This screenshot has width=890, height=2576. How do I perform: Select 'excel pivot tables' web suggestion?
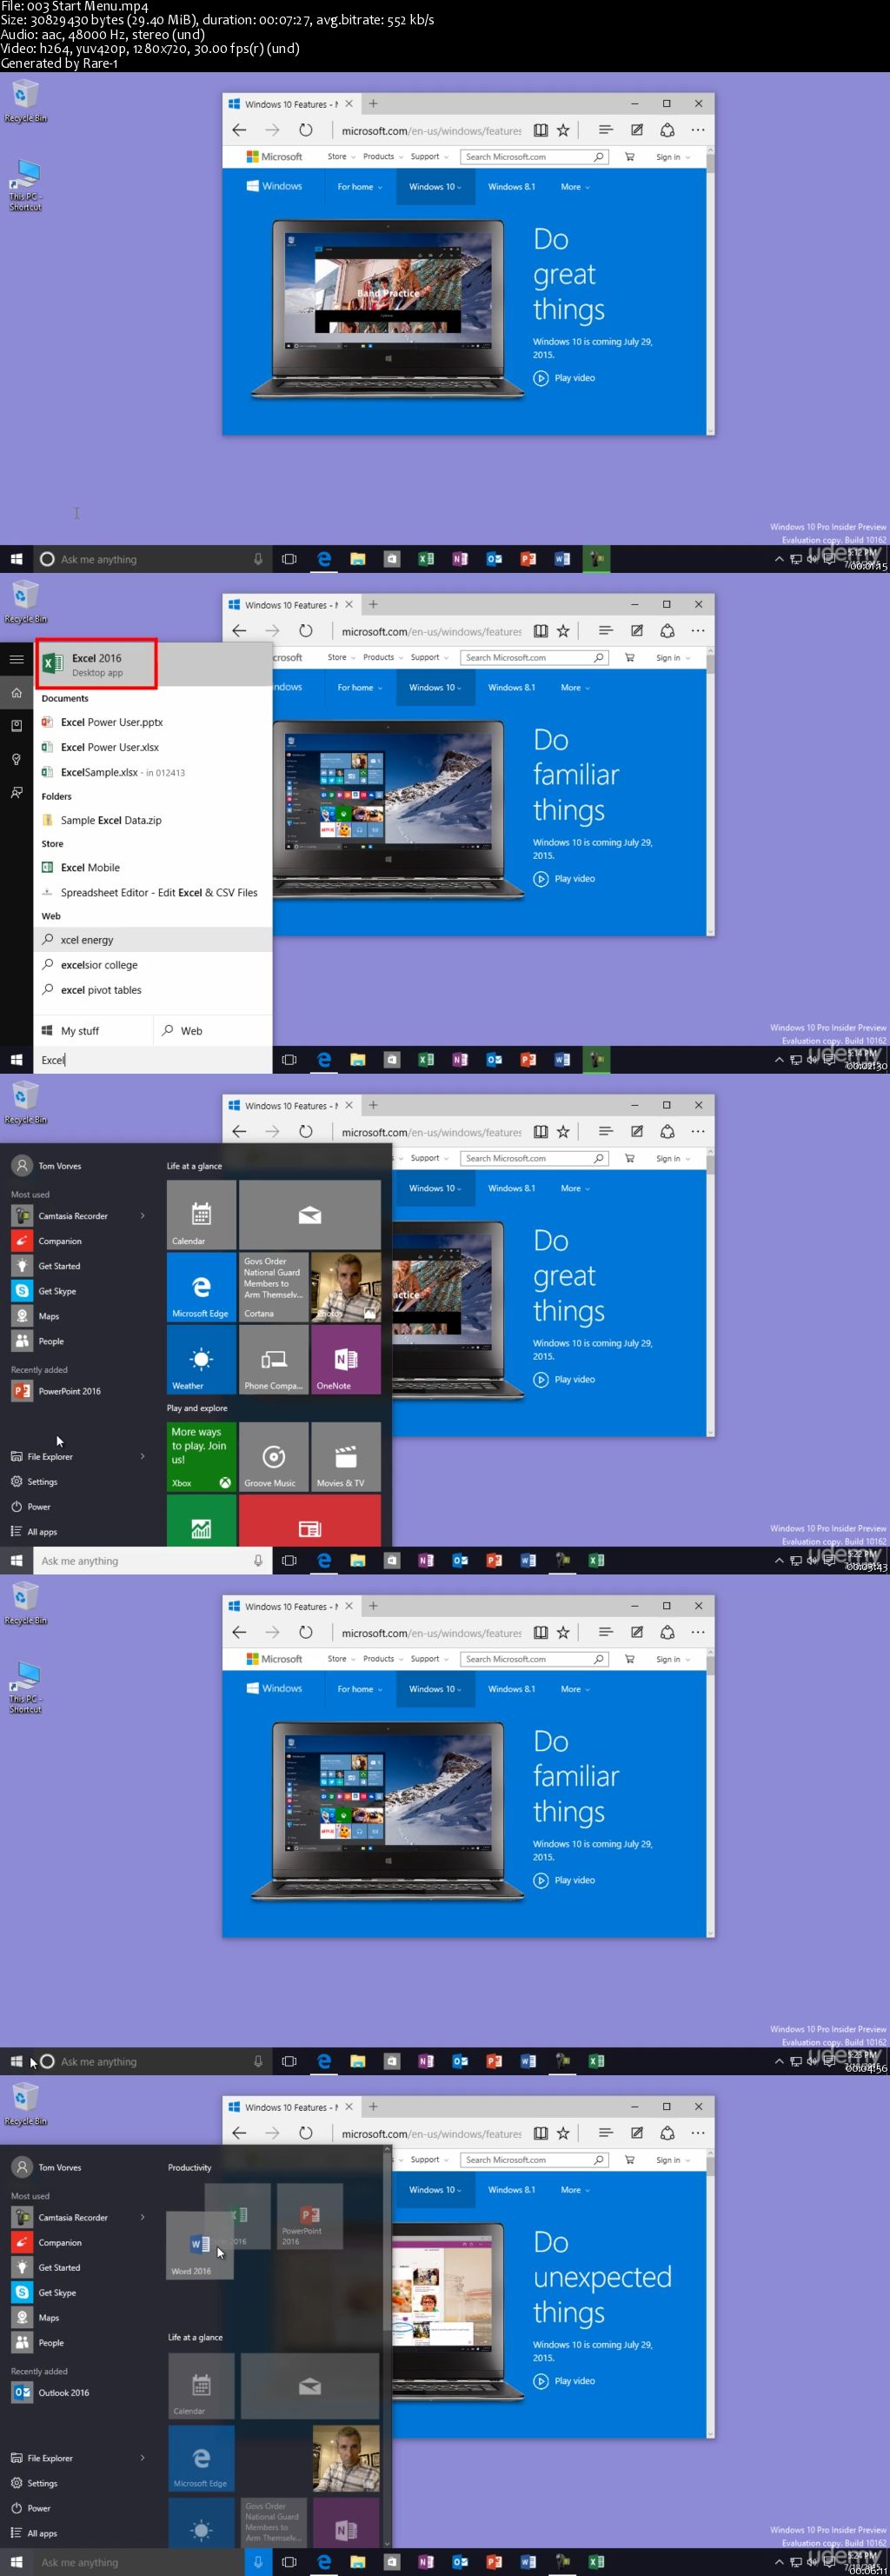153,989
